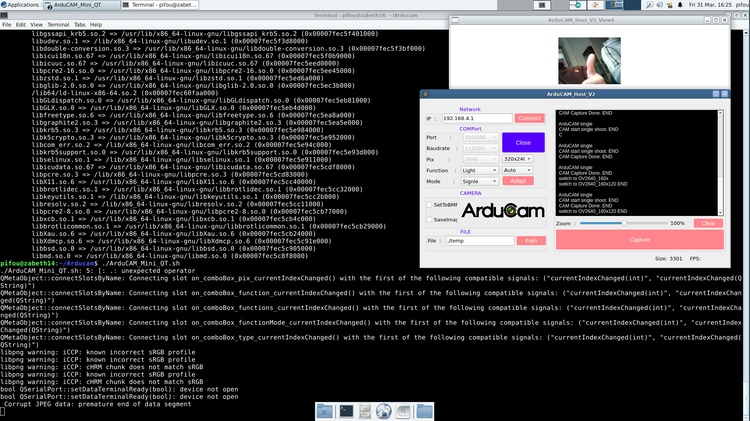Open the Function Light dropdown
This screenshot has height=421, width=750.
point(480,170)
